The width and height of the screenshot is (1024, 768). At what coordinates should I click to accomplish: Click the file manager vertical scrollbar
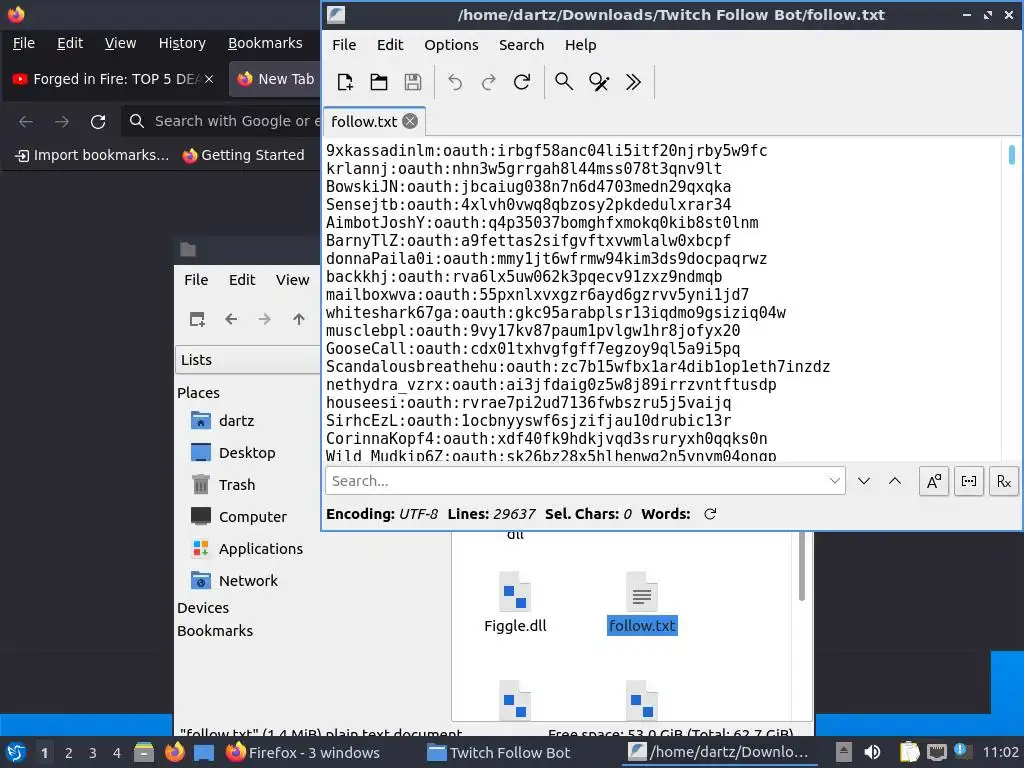click(x=802, y=566)
